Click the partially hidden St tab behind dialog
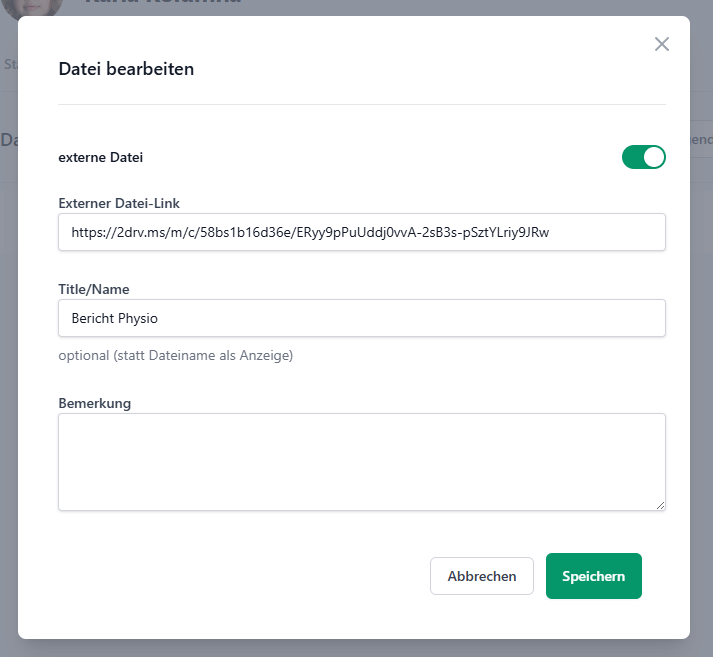The image size is (713, 657). pos(10,64)
